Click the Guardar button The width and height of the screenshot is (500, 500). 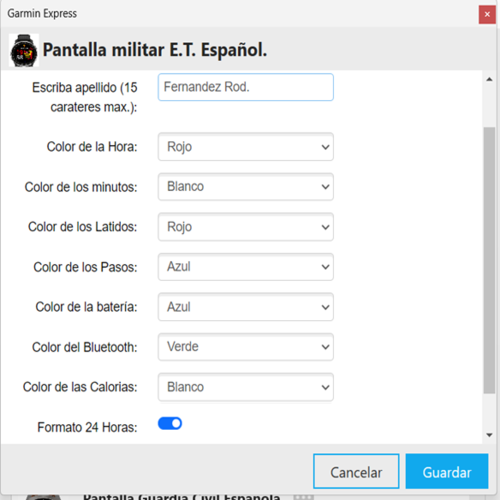coord(447,471)
